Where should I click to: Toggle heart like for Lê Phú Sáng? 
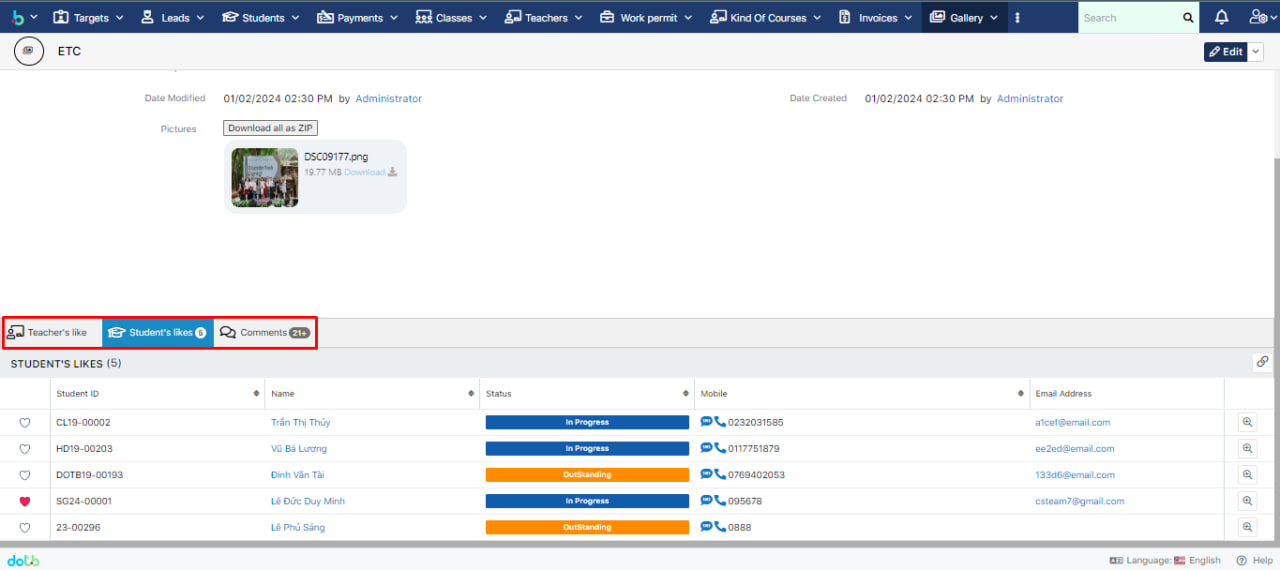(25, 527)
